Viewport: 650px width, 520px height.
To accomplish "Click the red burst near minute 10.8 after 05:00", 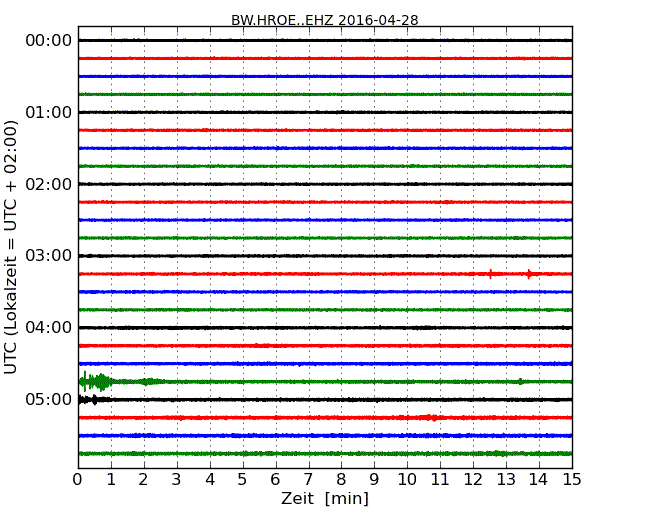I will coord(431,418).
